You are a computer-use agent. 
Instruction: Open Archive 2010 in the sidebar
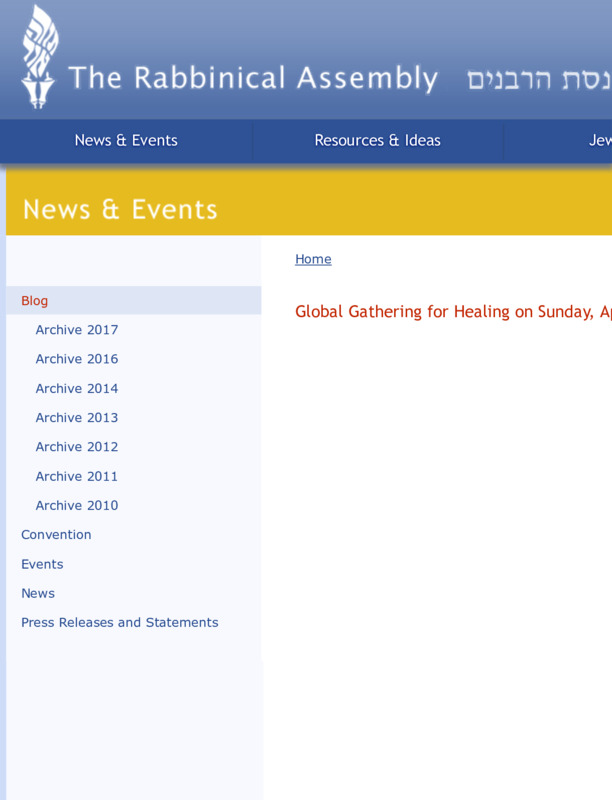pos(77,506)
